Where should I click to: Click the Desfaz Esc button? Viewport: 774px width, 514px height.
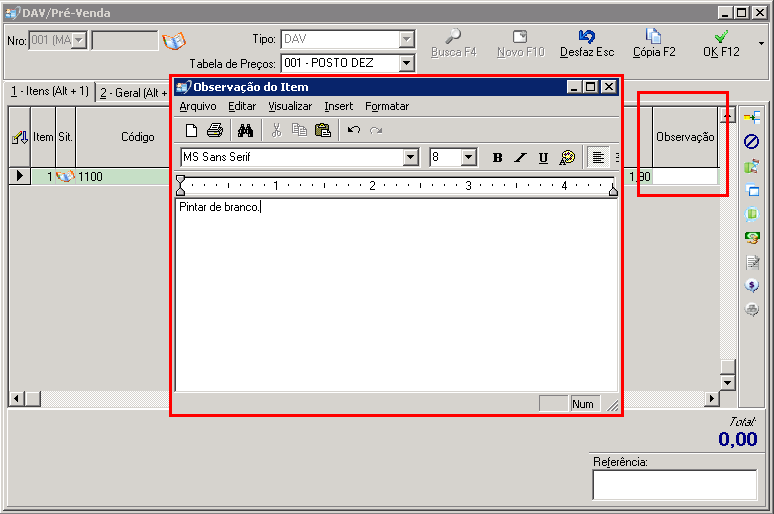click(x=587, y=44)
